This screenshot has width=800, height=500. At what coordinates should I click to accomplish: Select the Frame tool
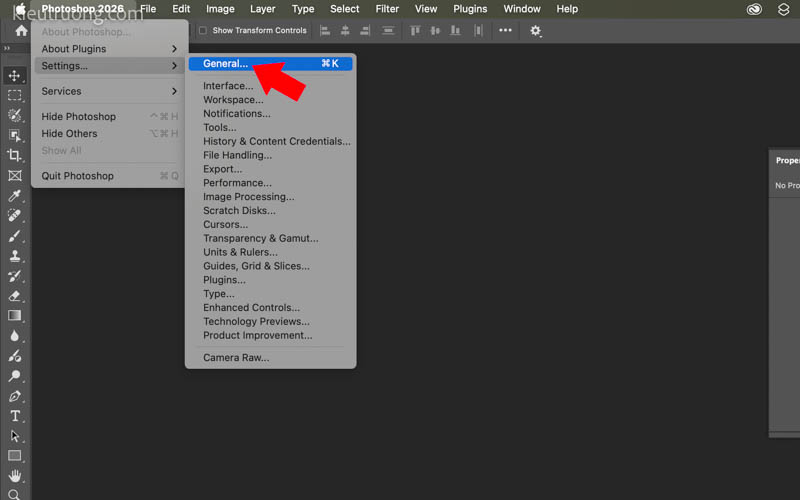coord(14,176)
